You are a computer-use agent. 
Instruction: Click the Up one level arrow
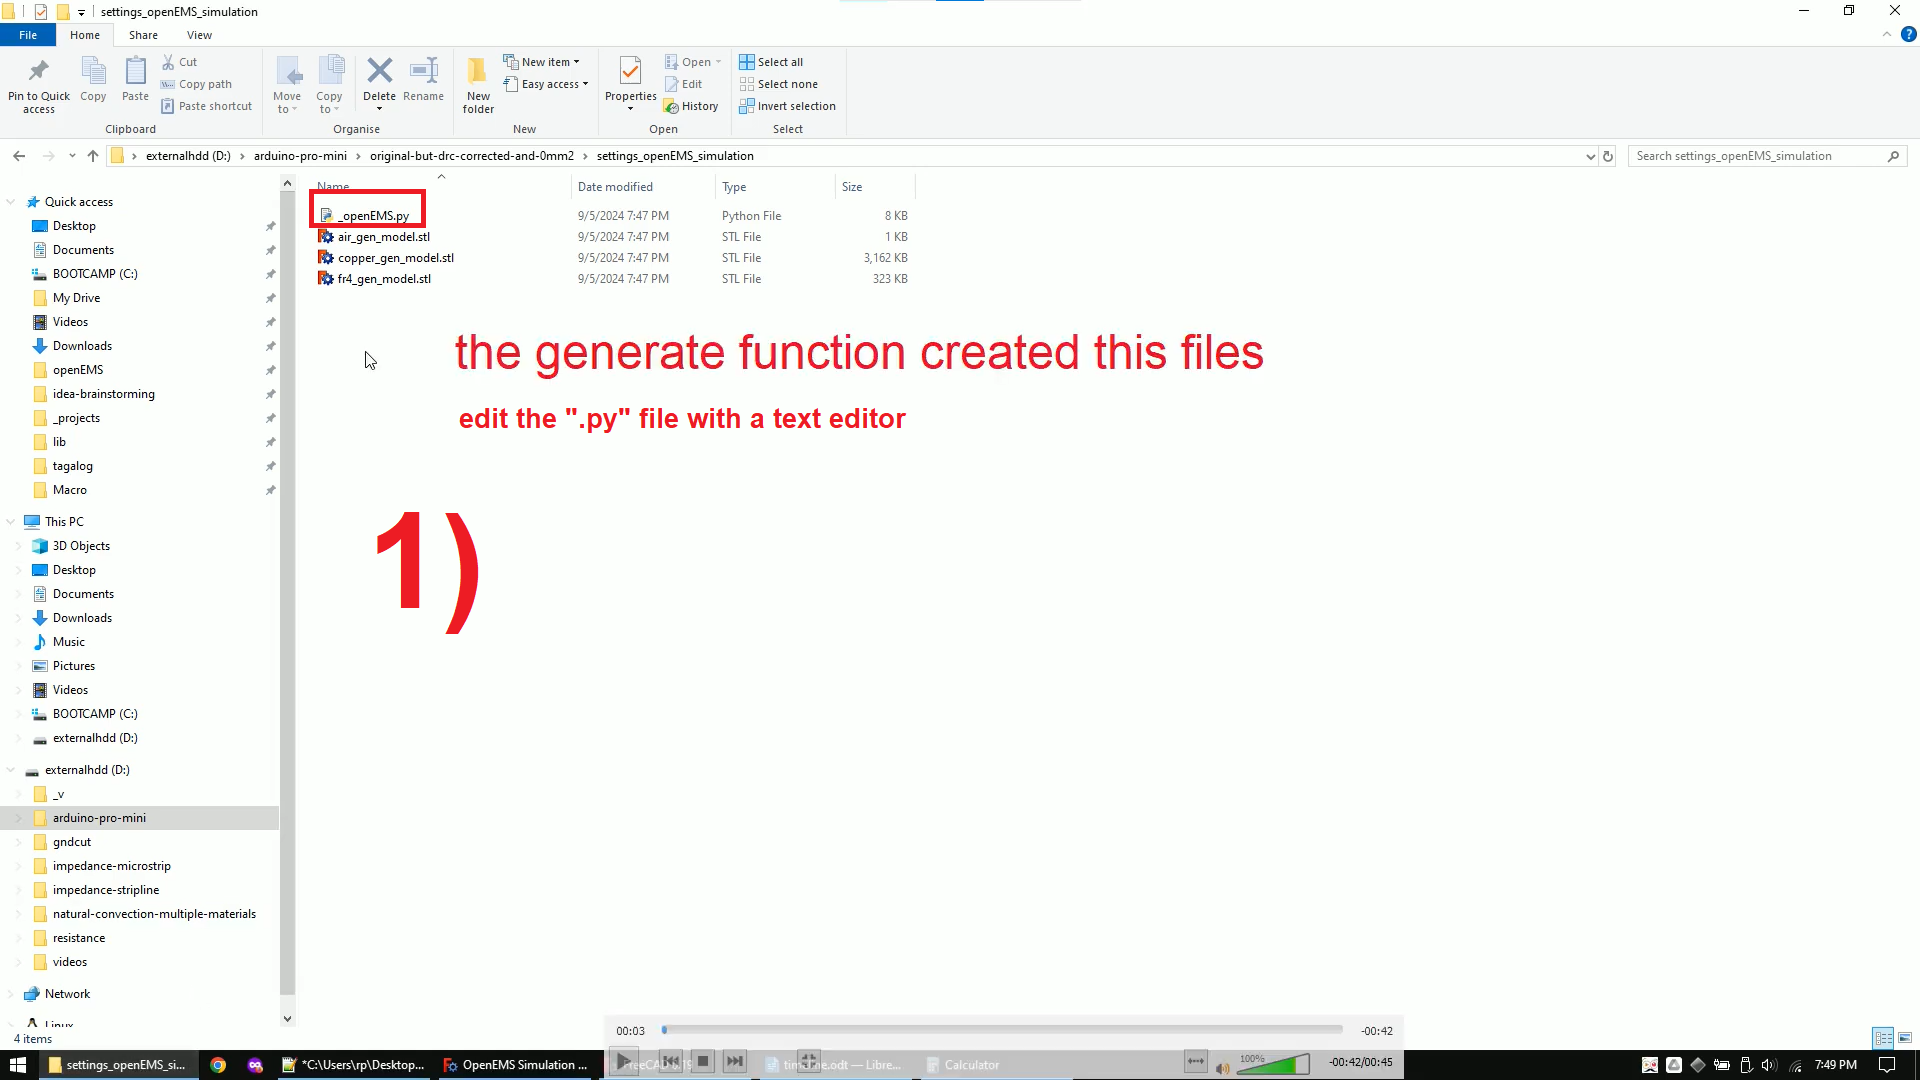tap(93, 156)
